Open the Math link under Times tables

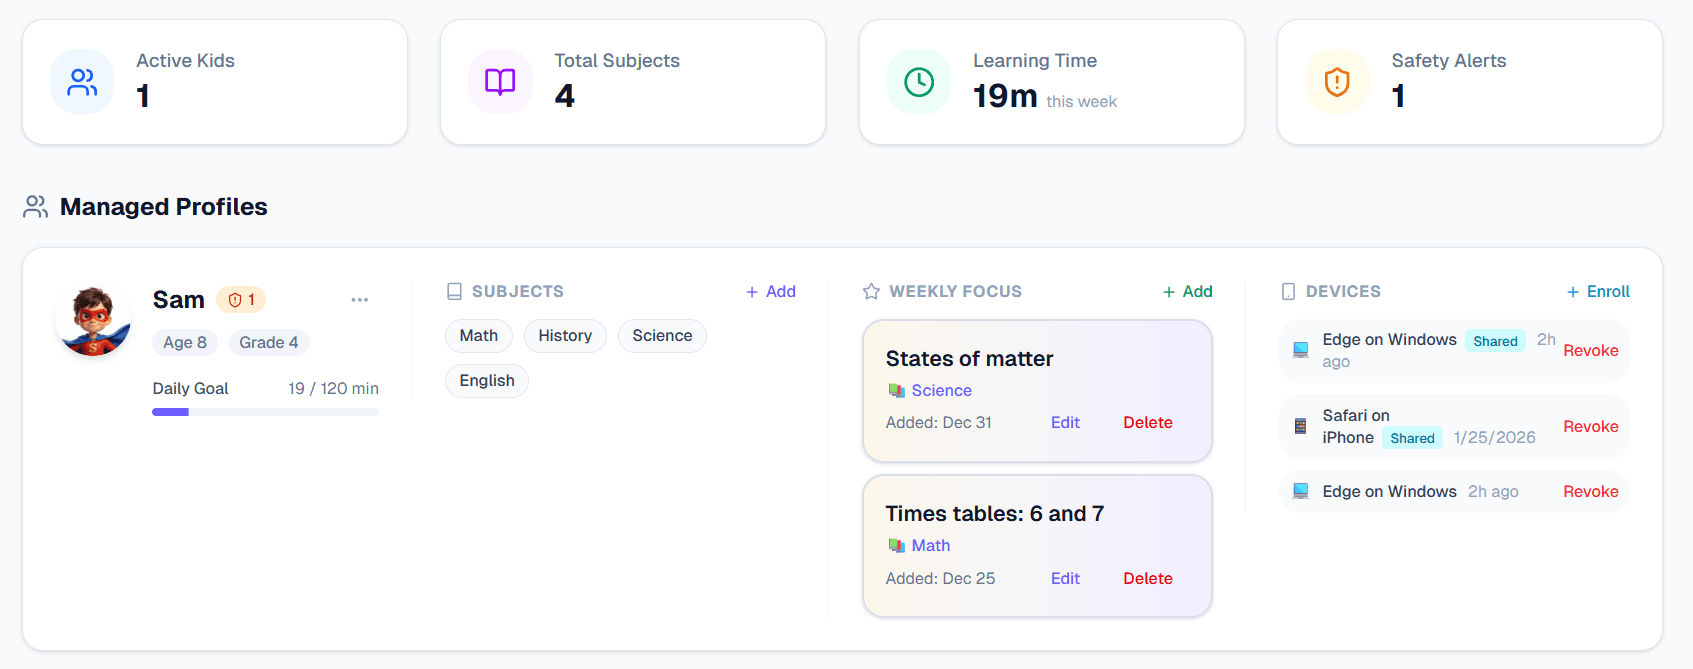click(x=930, y=546)
